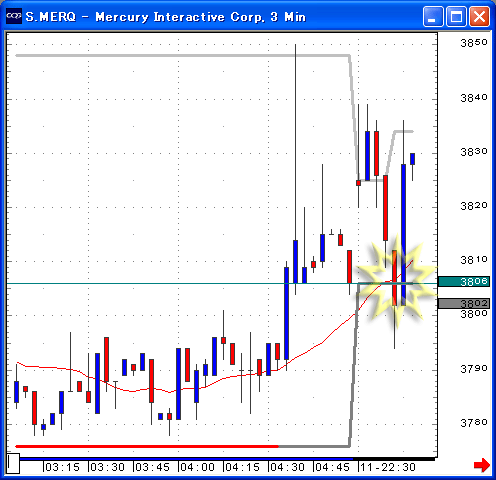
Task: Click the 3850 price scale label
Action: [x=474, y=43]
